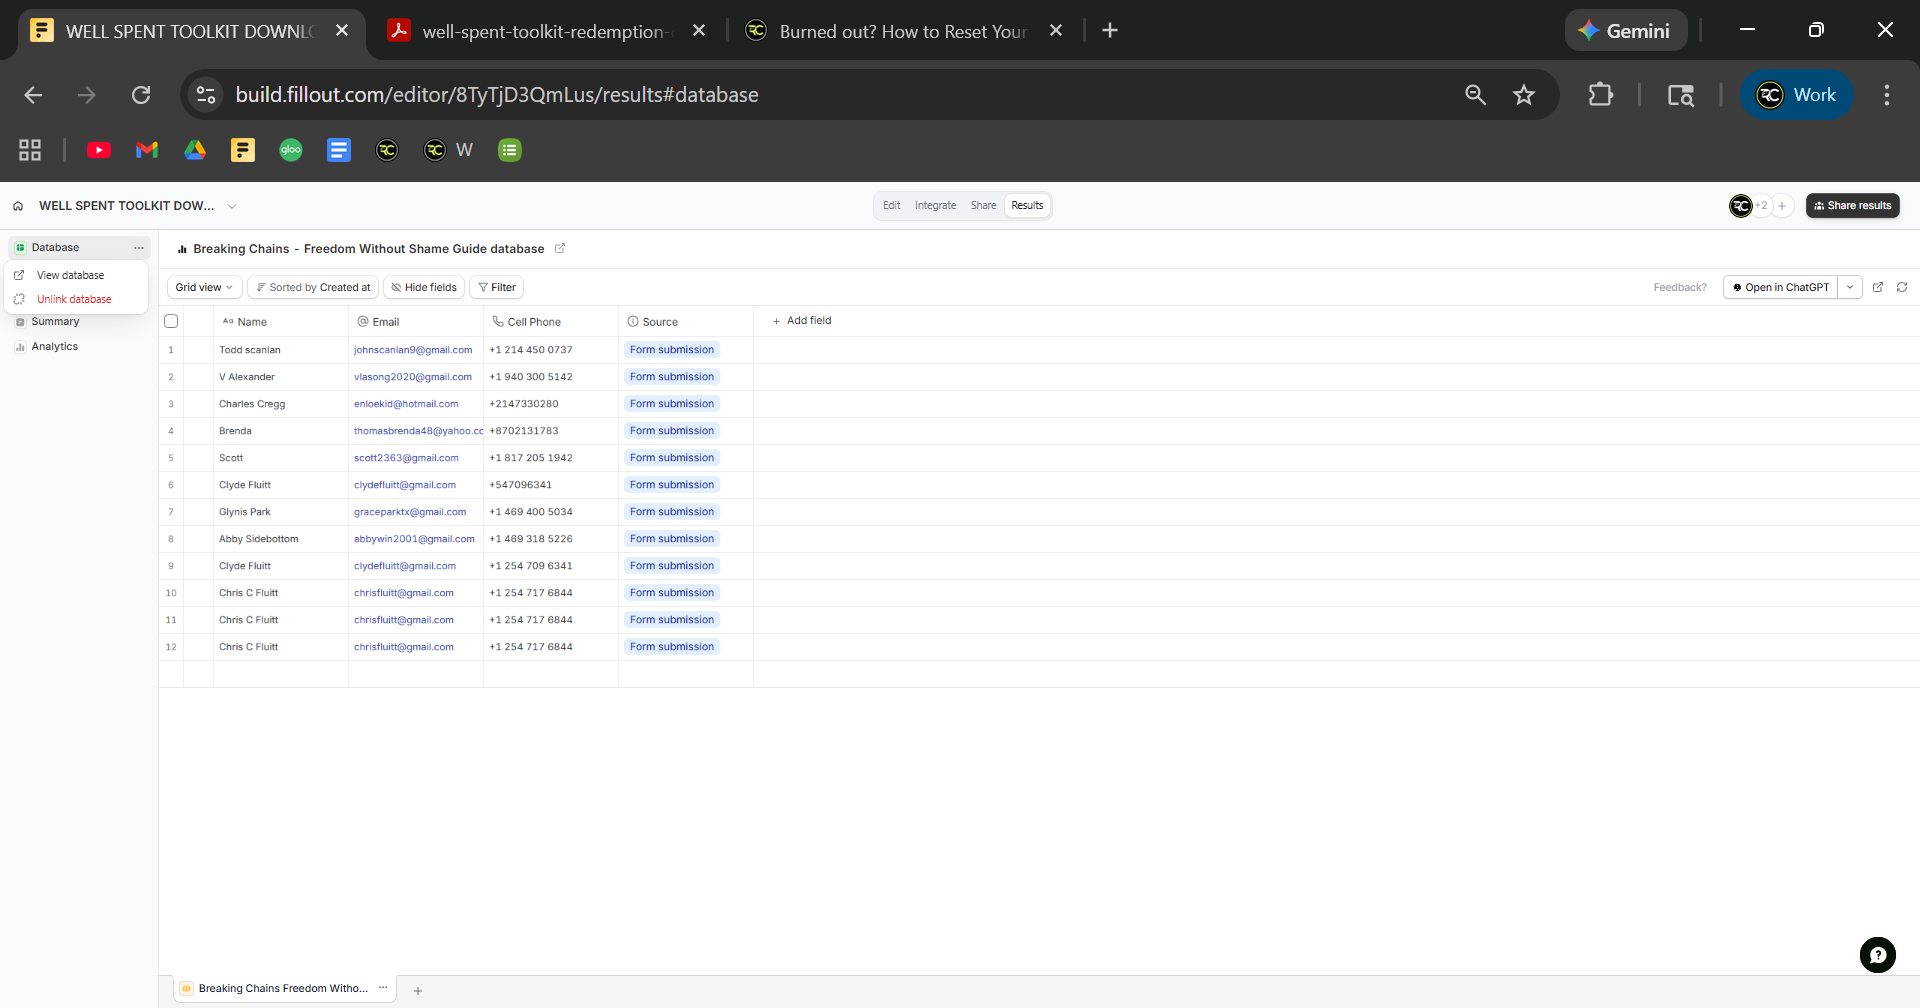
Task: Click the home icon beside form title
Action: [18, 206]
